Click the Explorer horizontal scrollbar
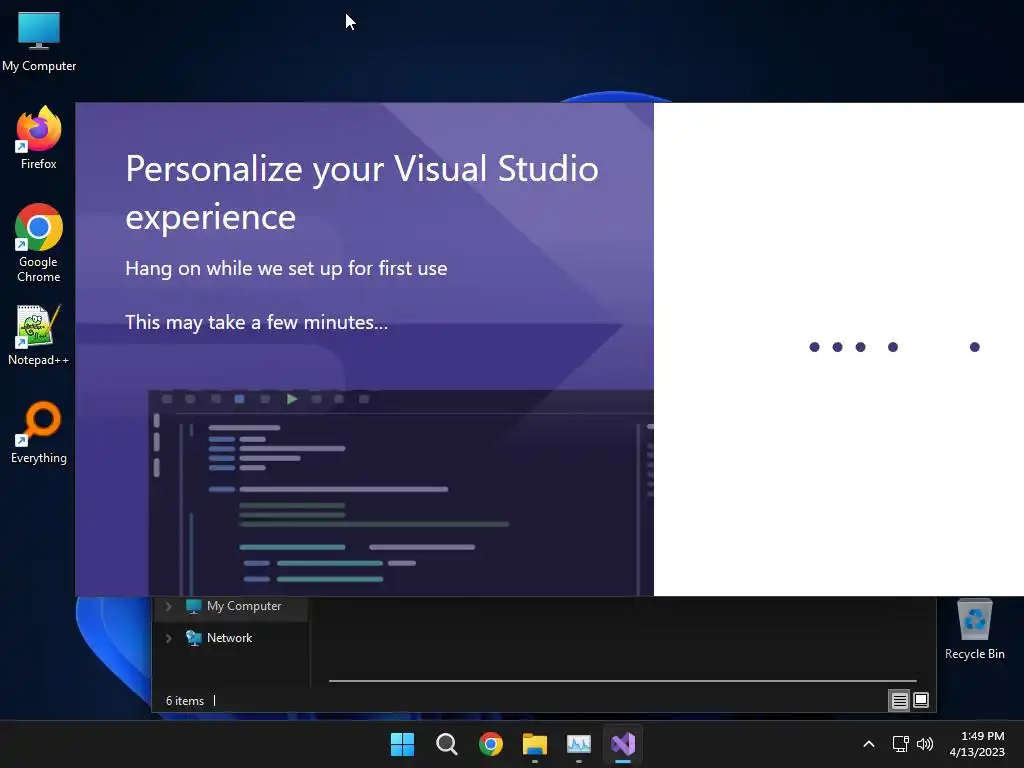 622,680
